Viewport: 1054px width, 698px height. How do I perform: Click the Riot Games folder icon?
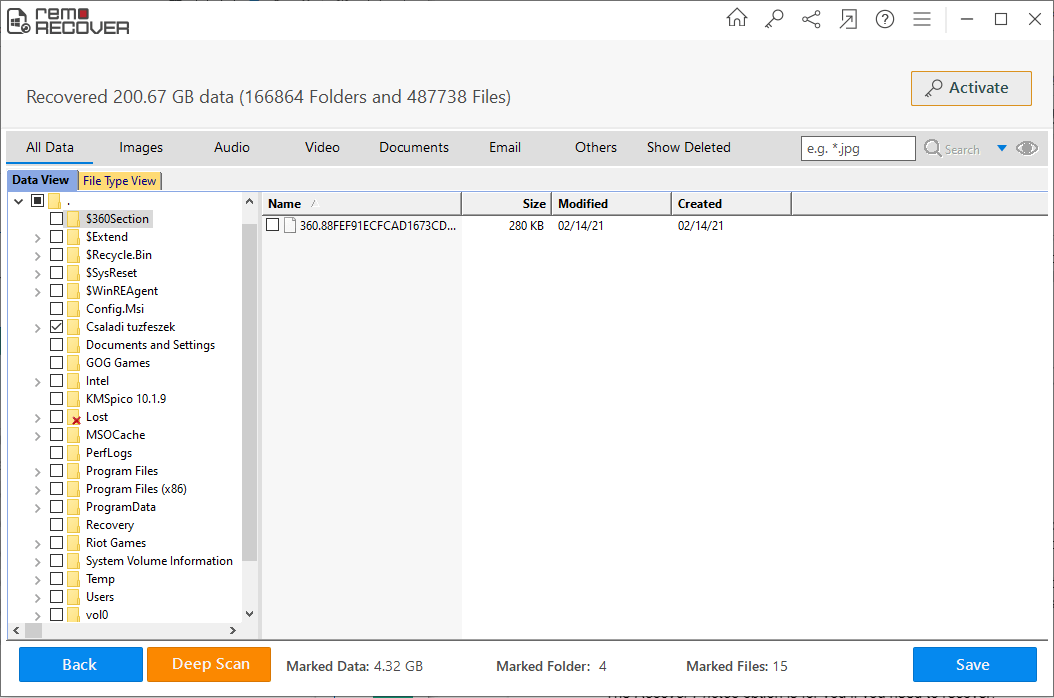[73, 543]
